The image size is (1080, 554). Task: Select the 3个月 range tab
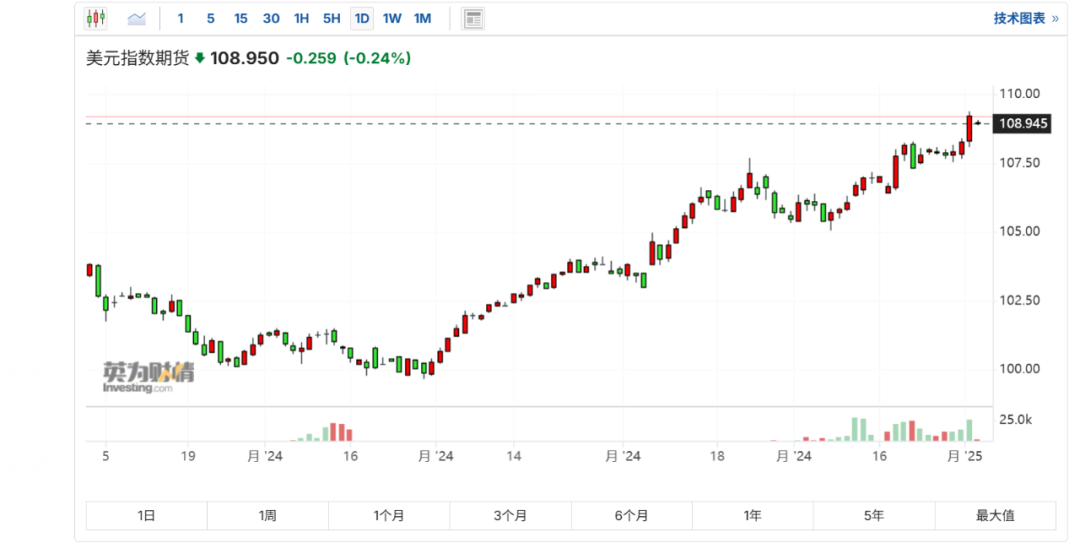click(x=510, y=516)
